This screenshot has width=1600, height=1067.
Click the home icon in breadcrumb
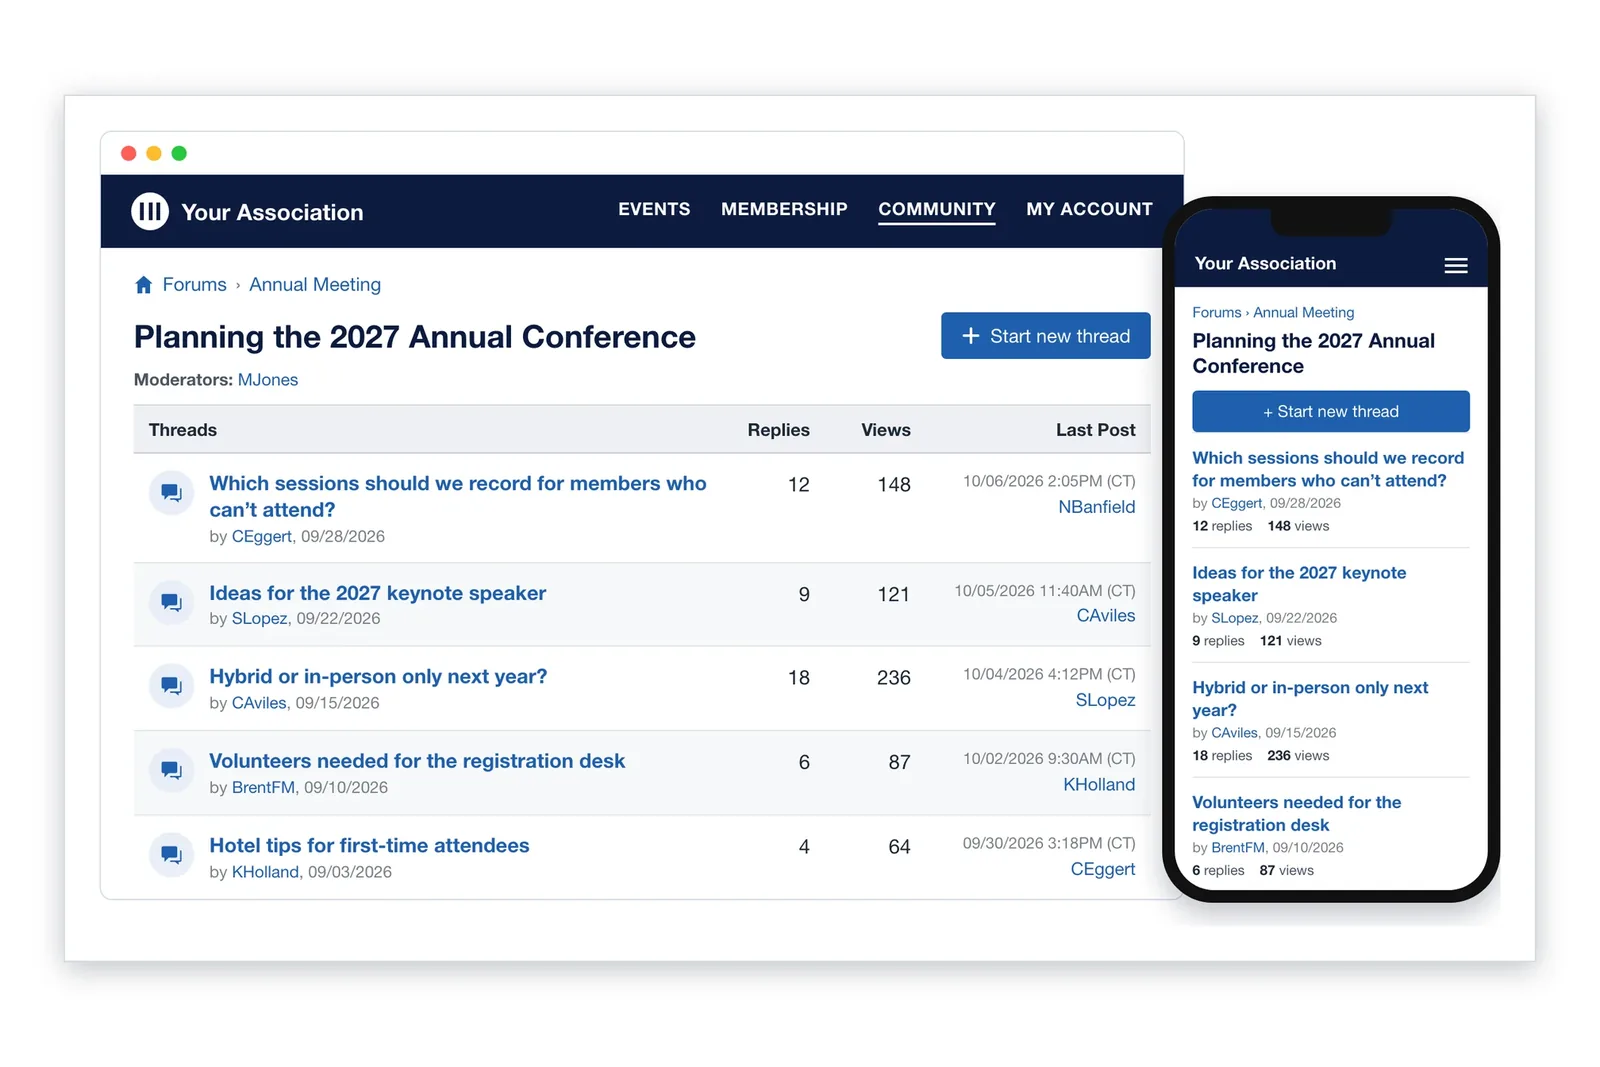coord(144,285)
